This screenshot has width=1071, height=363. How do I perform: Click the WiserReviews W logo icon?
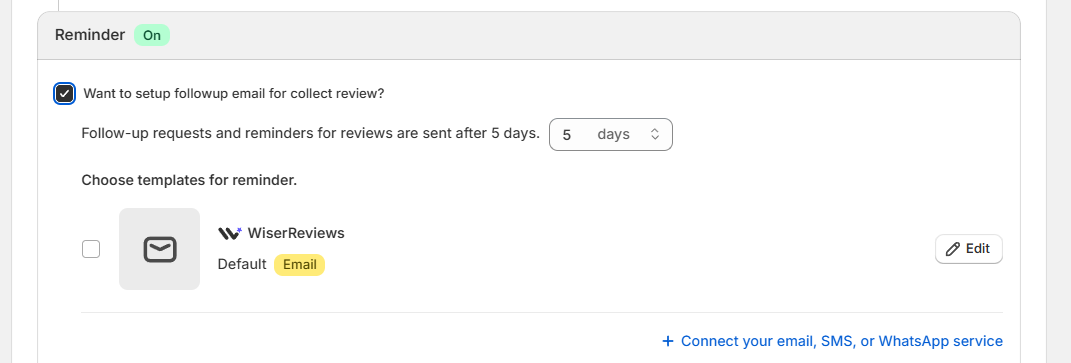point(230,233)
